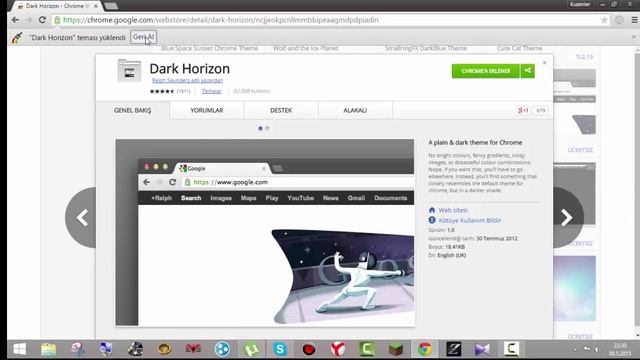640x360 pixels.
Task: Open the Chrome hamburger menu
Action: [x=635, y=20]
